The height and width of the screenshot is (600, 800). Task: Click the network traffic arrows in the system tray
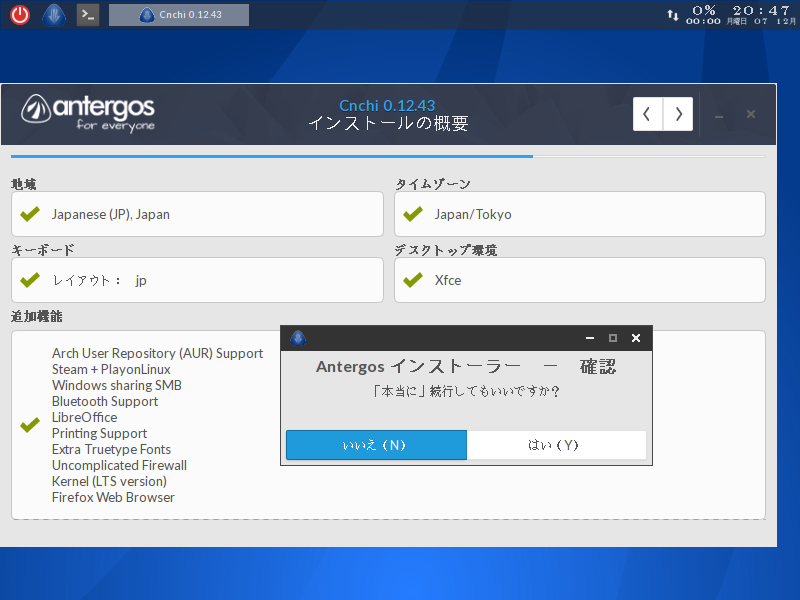[x=672, y=14]
